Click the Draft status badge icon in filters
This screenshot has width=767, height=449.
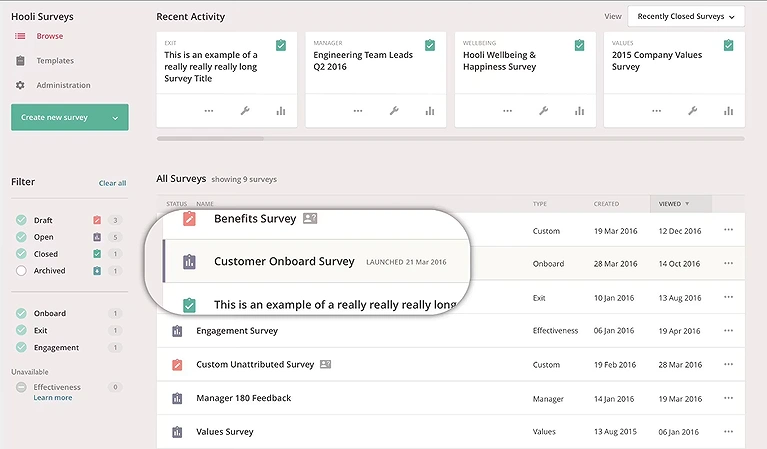[97, 220]
